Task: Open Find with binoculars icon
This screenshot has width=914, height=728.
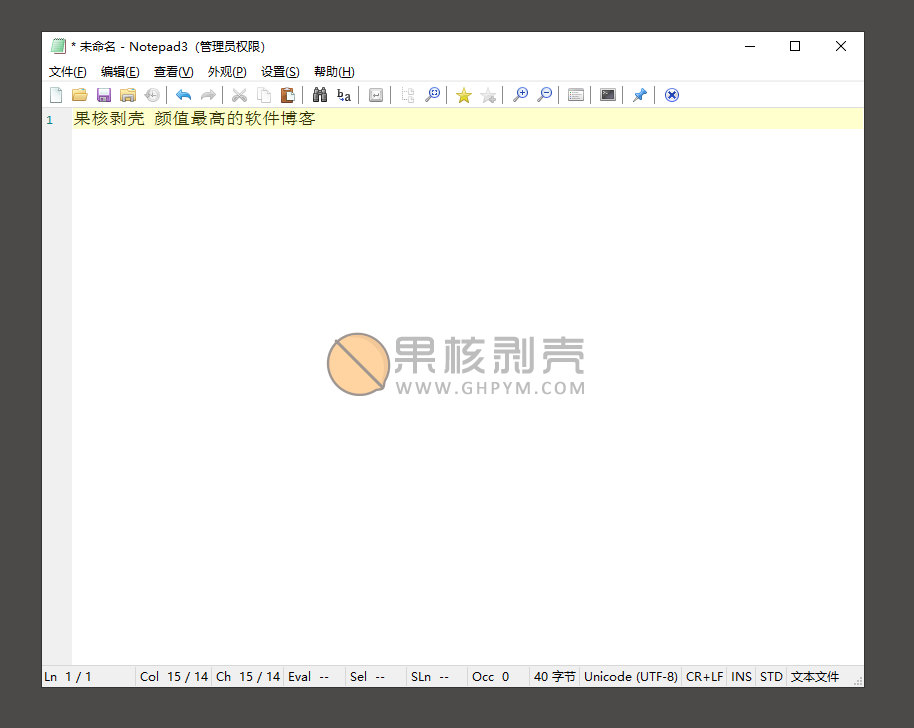Action: (x=320, y=95)
